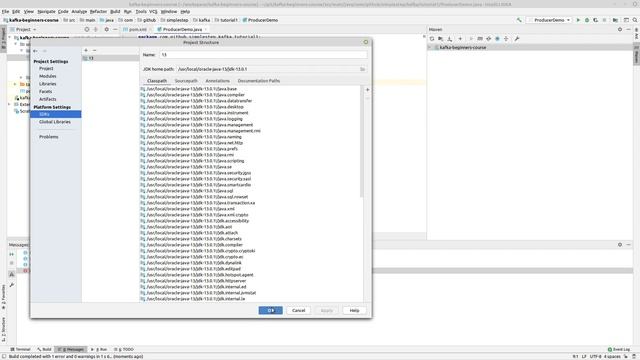640x360 pixels.
Task: Open the Build tool window tab
Action: coord(44,349)
